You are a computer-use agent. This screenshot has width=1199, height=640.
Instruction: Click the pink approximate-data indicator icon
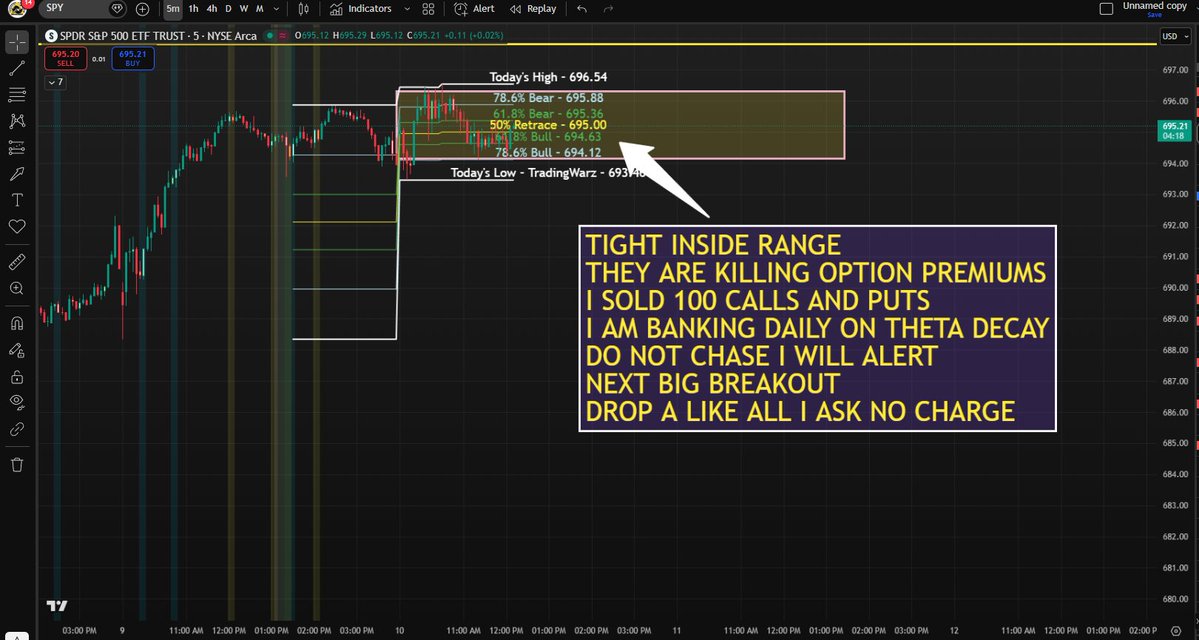coord(283,35)
